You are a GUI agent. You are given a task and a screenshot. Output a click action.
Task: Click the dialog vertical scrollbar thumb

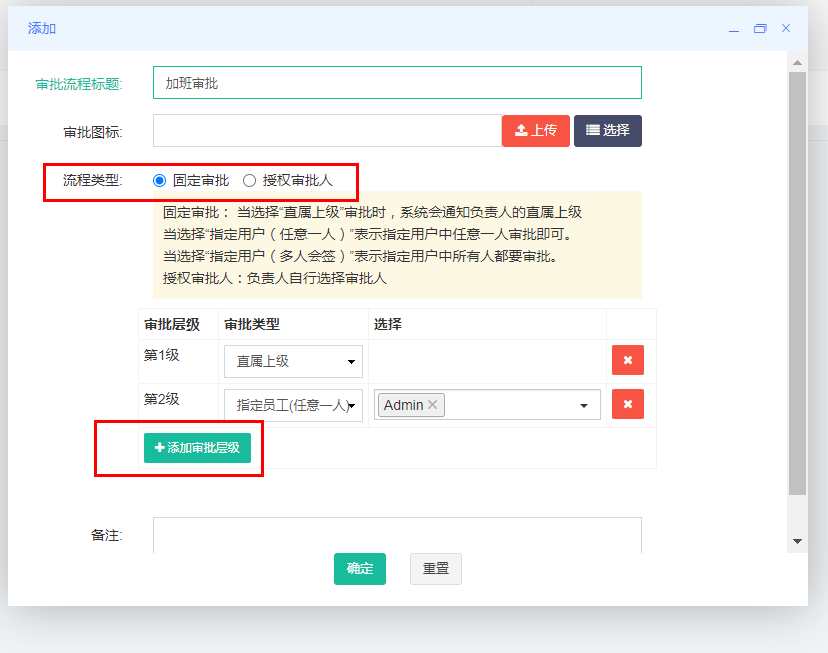point(797,283)
